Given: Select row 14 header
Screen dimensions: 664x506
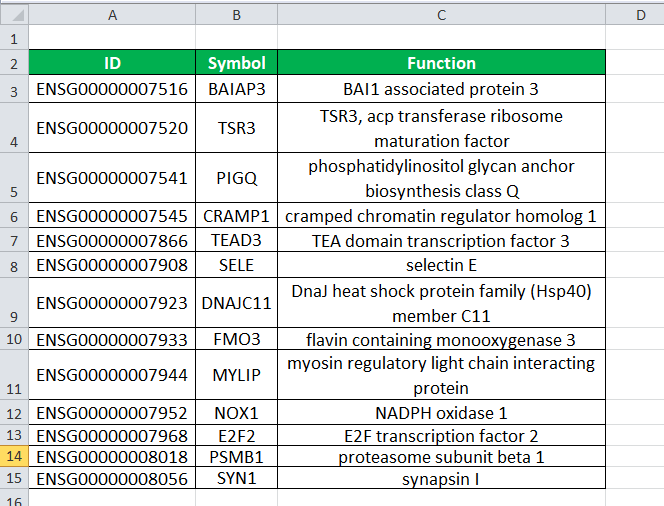Looking at the screenshot, I should (x=14, y=457).
